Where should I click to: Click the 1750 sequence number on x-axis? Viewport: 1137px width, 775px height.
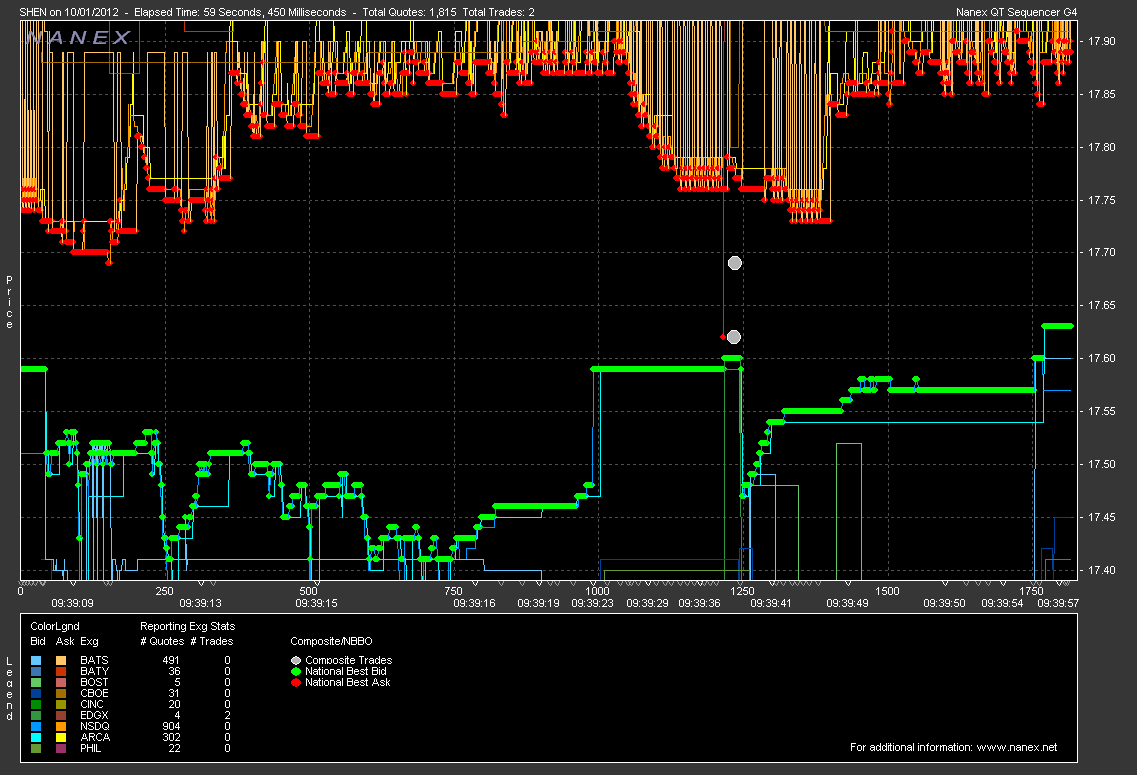point(1031,591)
